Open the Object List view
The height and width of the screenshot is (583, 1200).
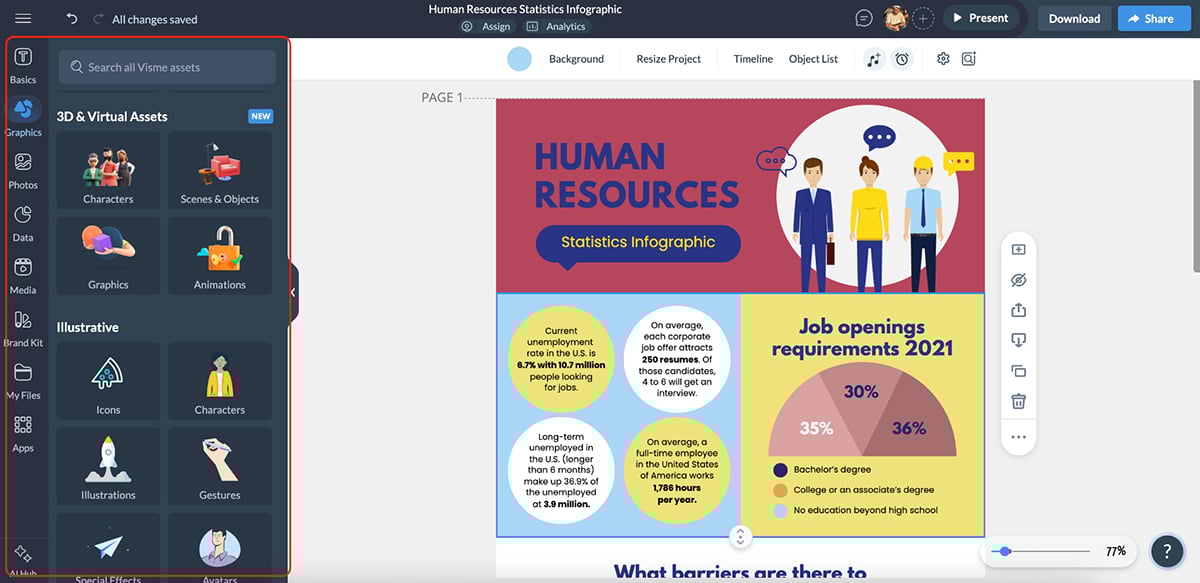813,58
